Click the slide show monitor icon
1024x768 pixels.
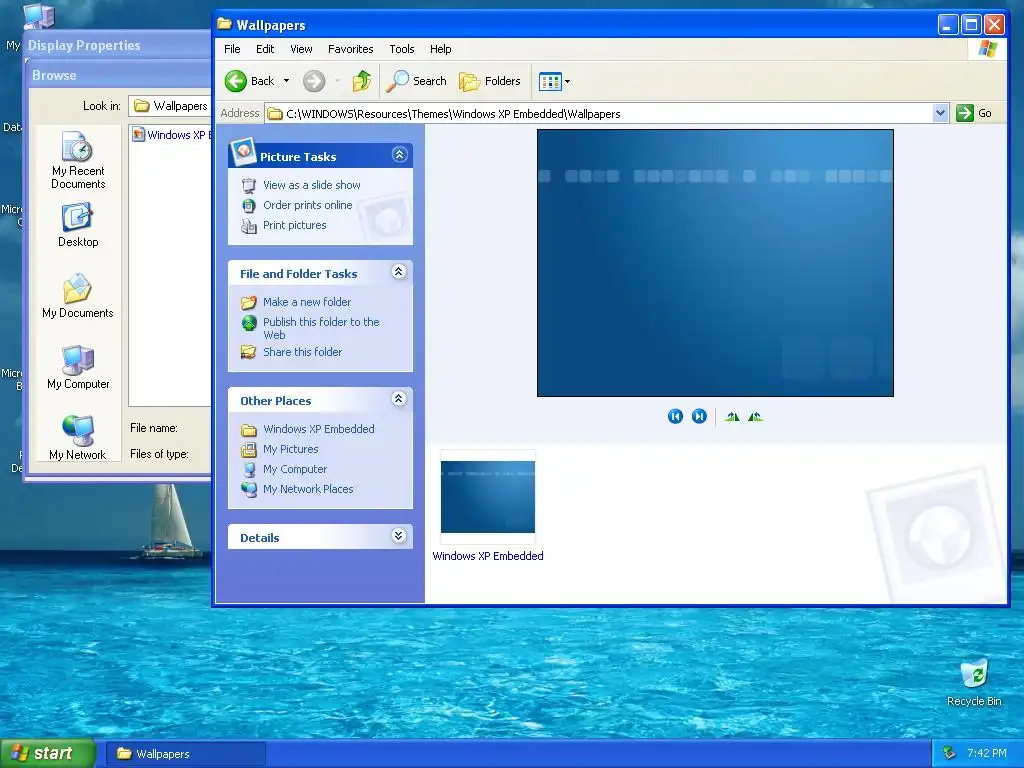coord(249,185)
